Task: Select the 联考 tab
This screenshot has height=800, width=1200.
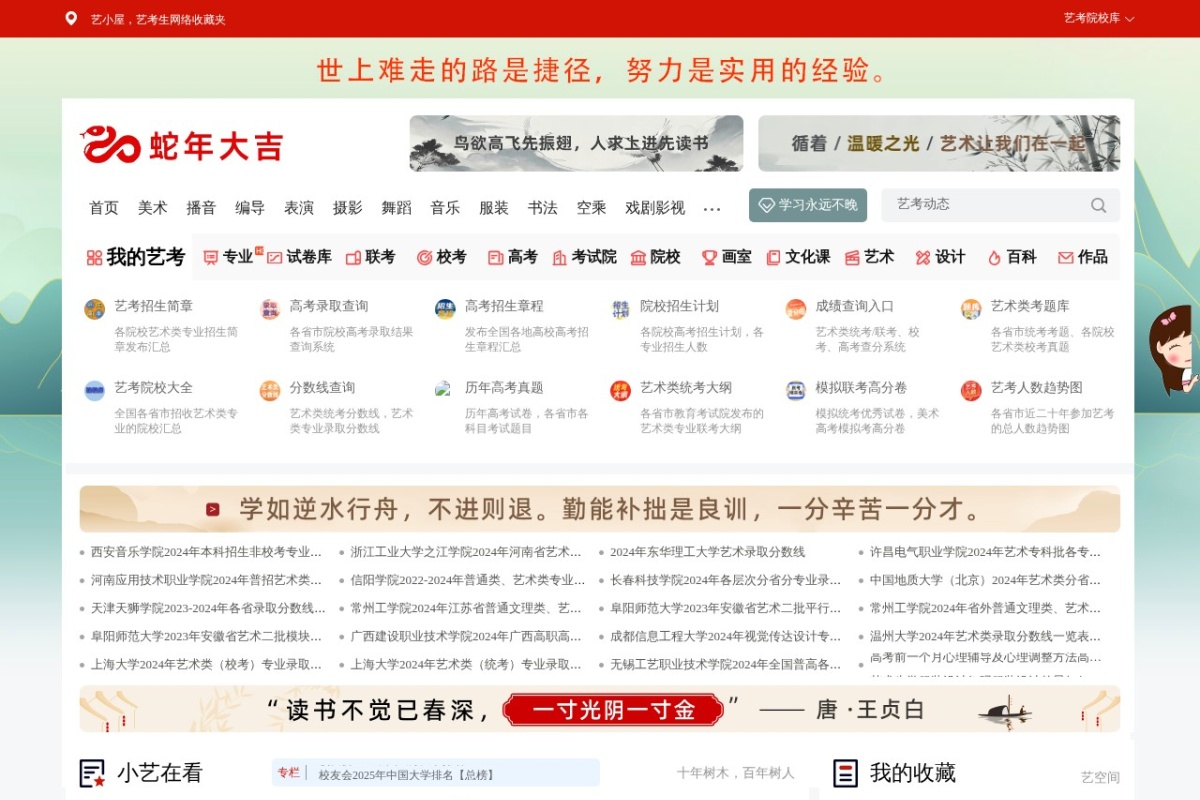Action: (370, 257)
